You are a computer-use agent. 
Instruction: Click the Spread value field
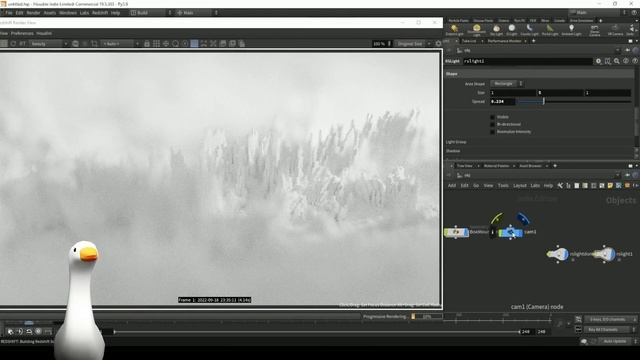[502, 101]
